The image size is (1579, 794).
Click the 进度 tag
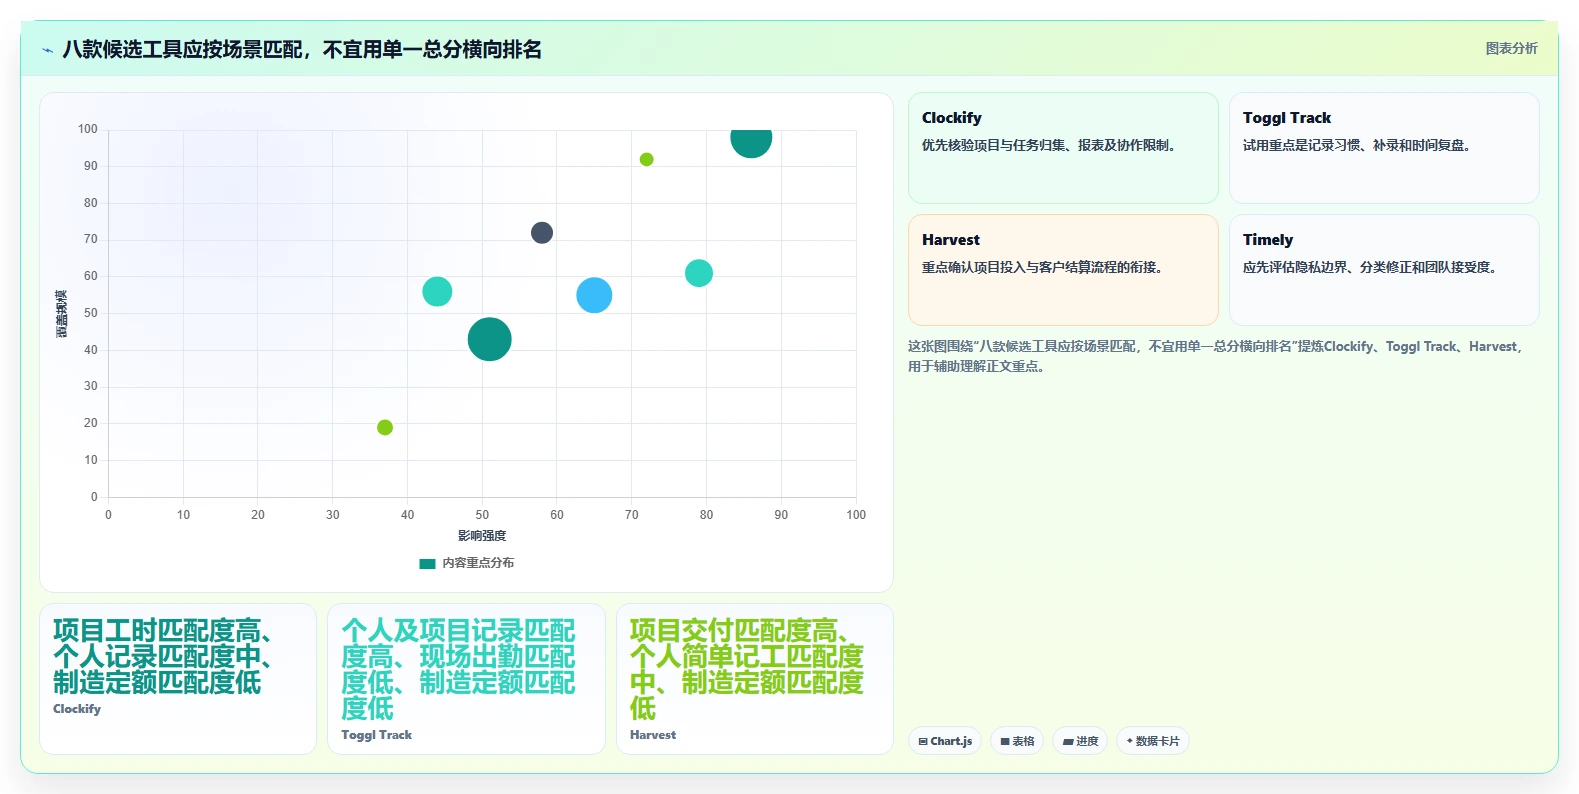(1080, 741)
